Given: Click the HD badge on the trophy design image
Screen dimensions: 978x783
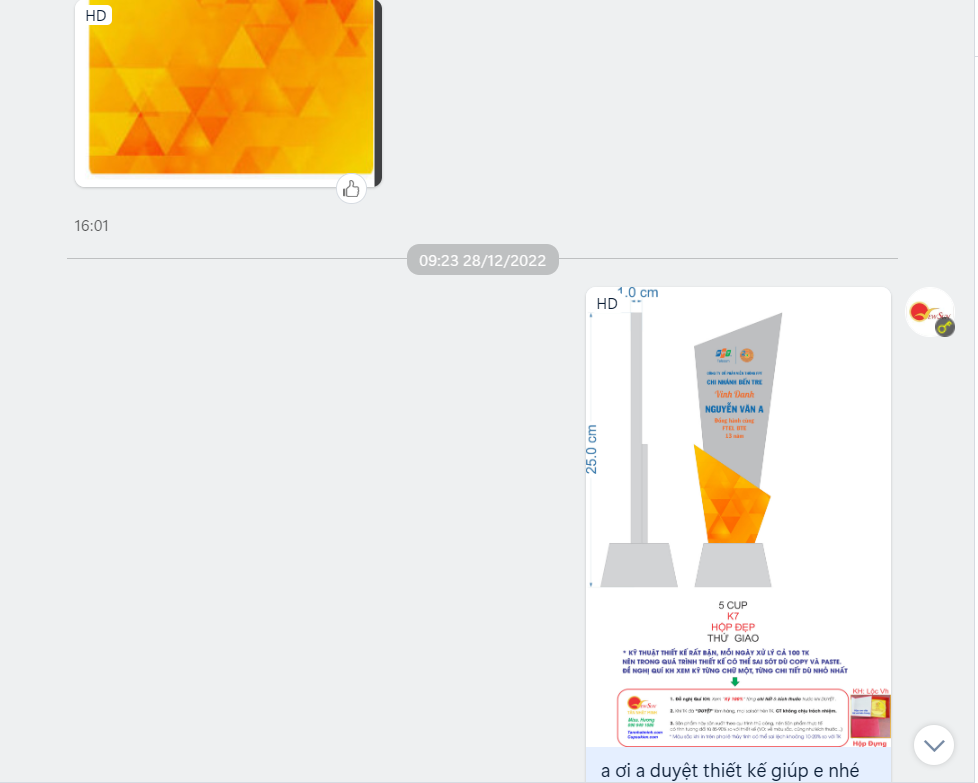Looking at the screenshot, I should point(607,303).
